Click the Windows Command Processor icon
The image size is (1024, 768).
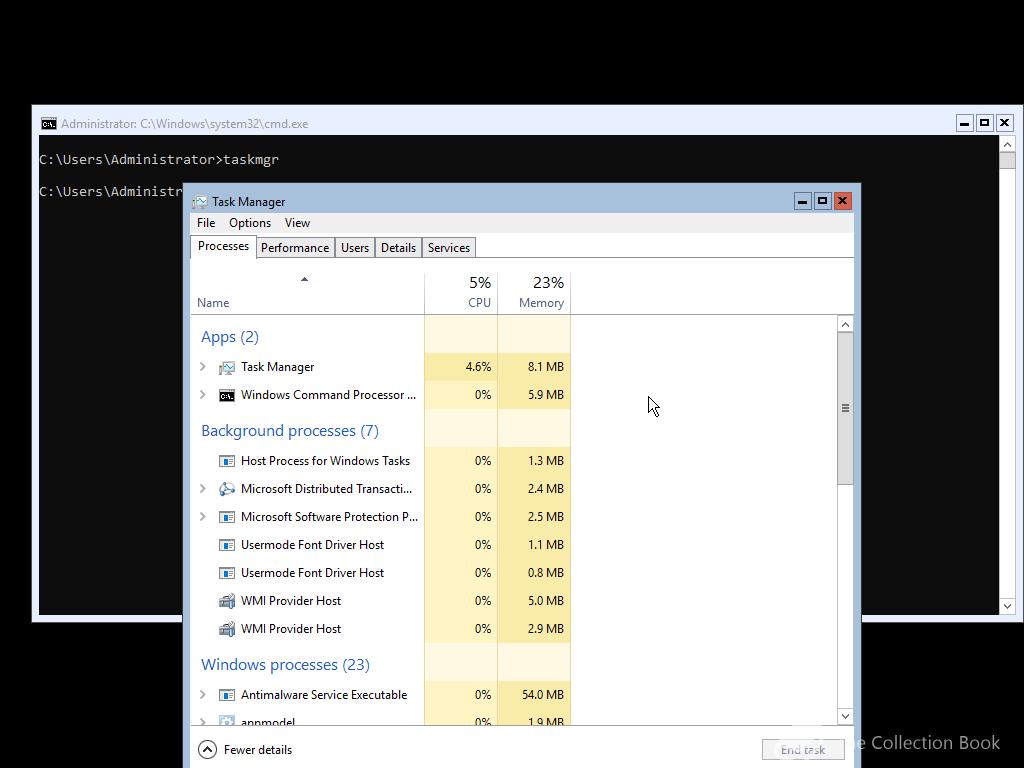click(227, 395)
